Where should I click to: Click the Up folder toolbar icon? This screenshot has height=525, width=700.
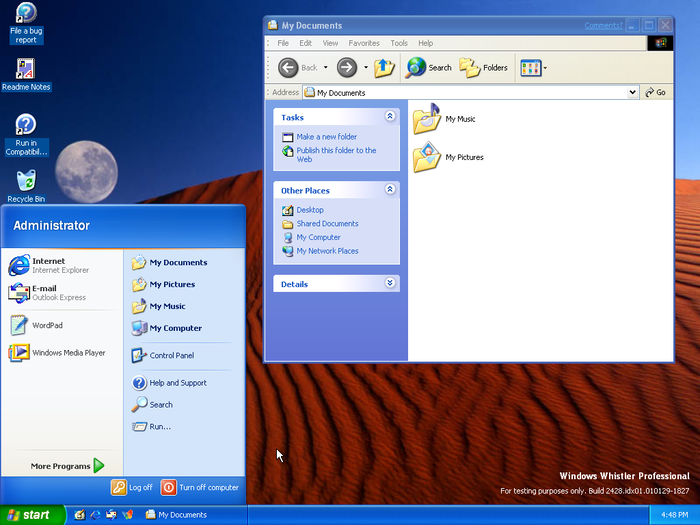[x=384, y=68]
